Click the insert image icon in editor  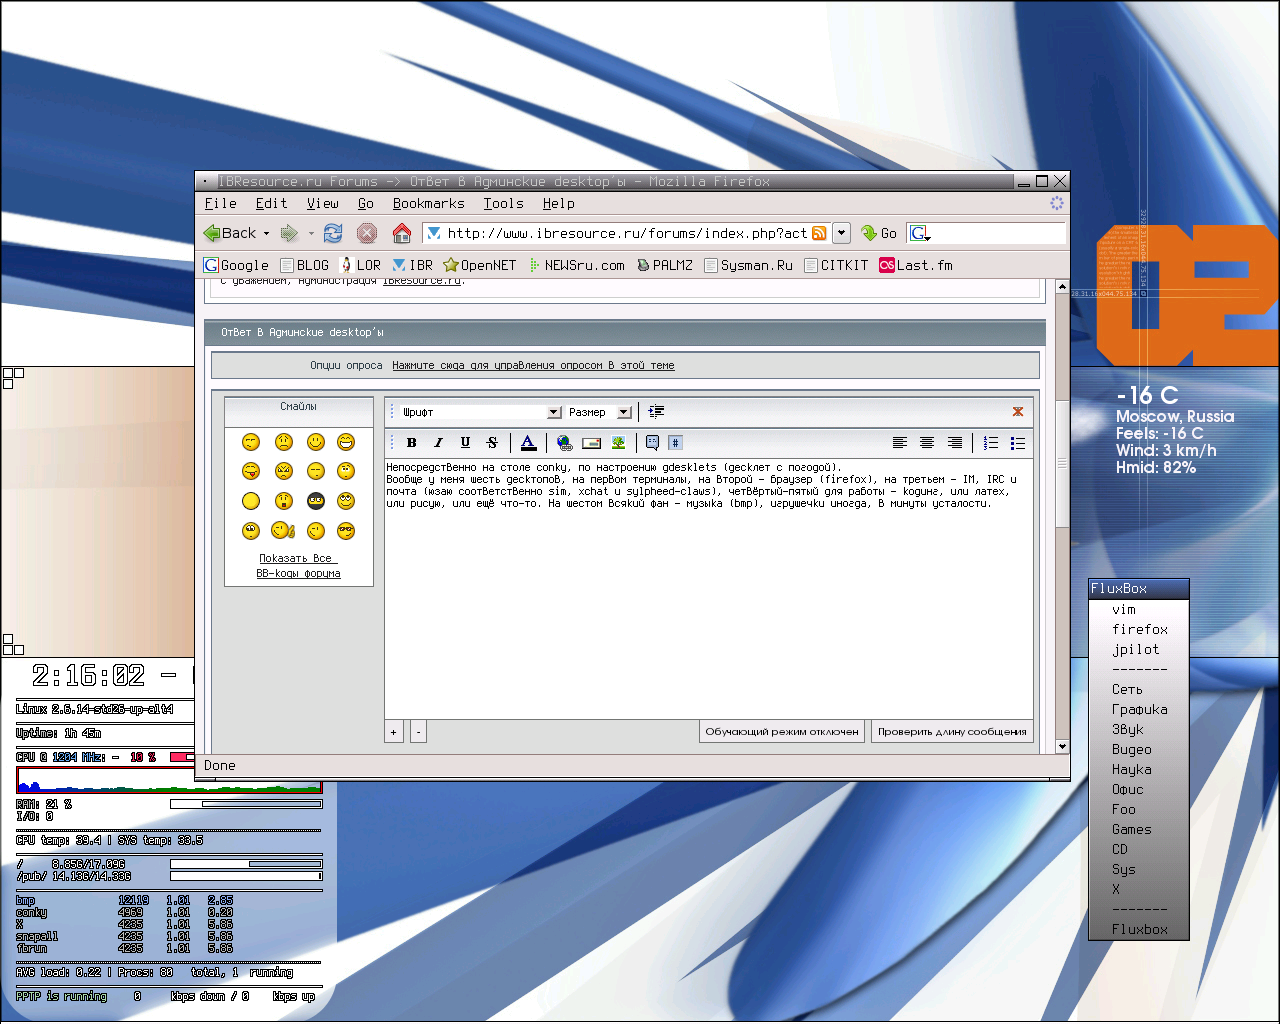(x=619, y=443)
